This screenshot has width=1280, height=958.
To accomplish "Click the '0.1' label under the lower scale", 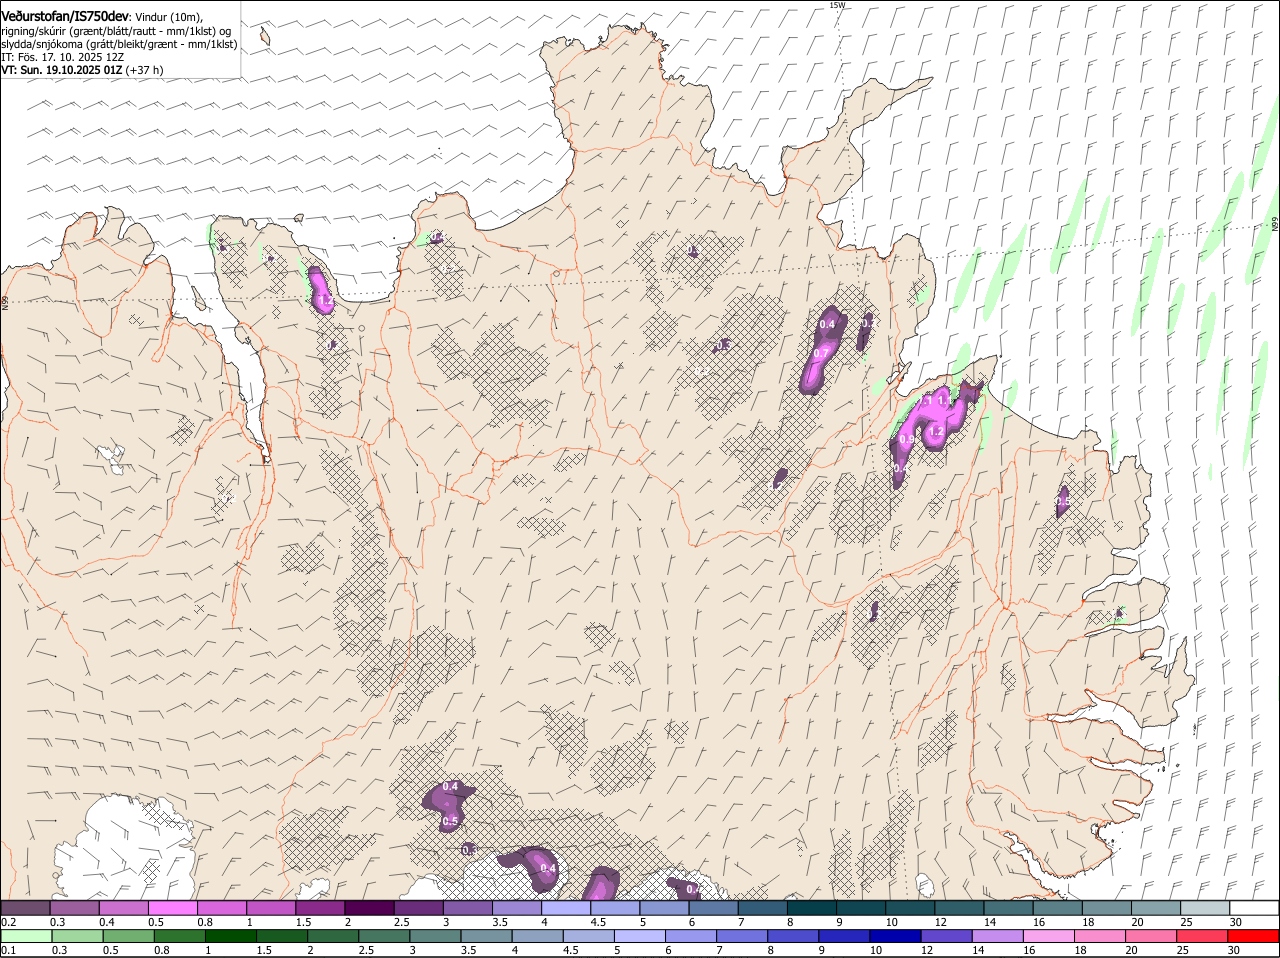I will tap(8, 950).
